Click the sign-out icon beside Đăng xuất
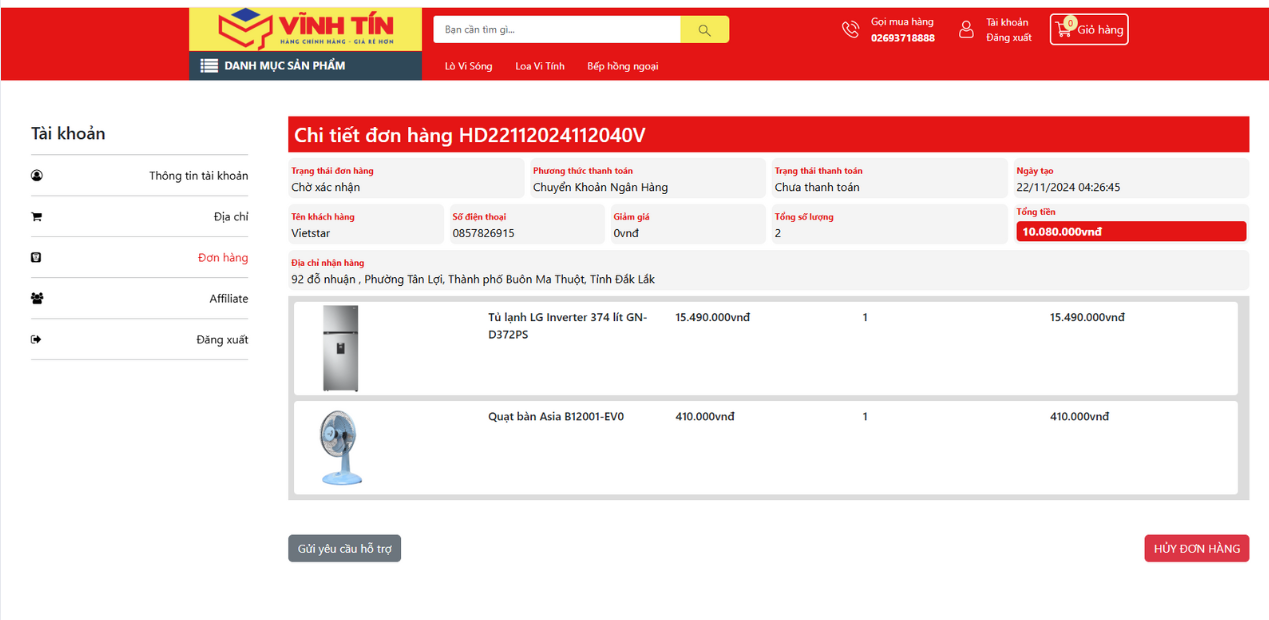 (x=37, y=340)
